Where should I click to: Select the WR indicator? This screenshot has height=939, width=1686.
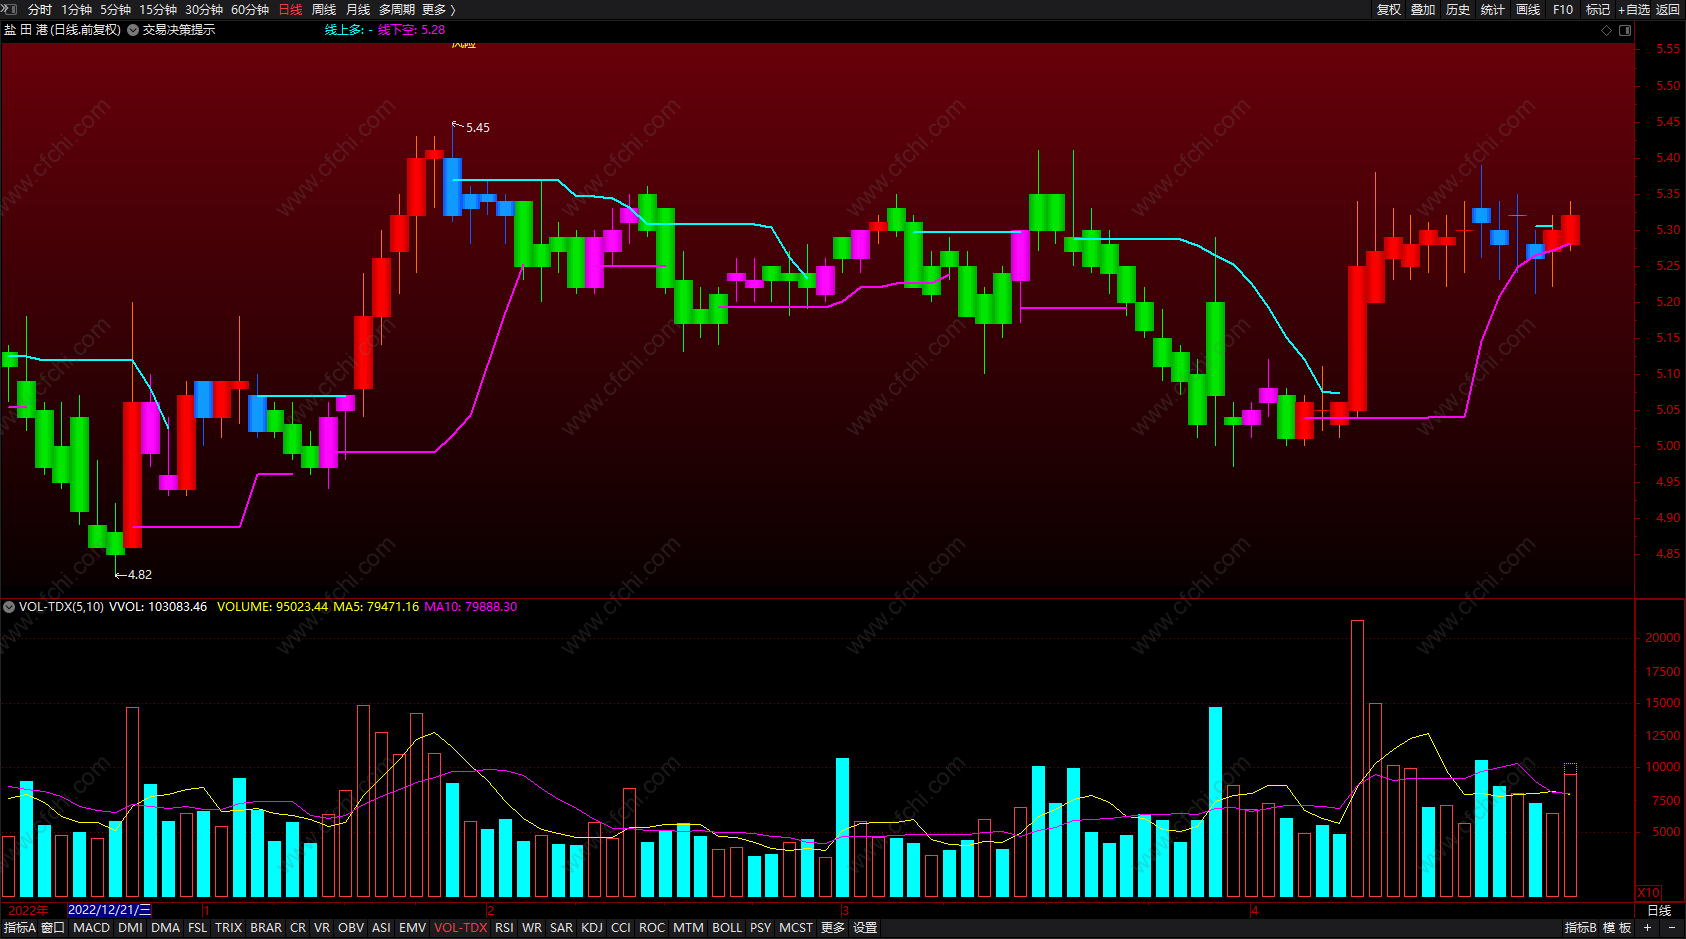(532, 928)
